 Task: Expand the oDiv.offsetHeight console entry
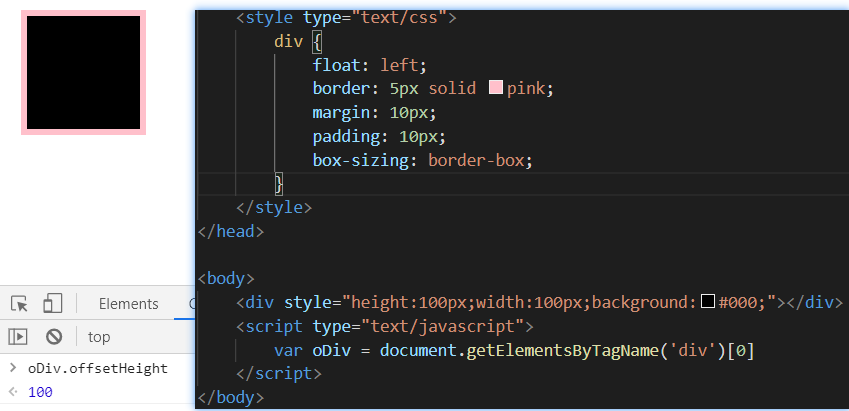(x=12, y=368)
